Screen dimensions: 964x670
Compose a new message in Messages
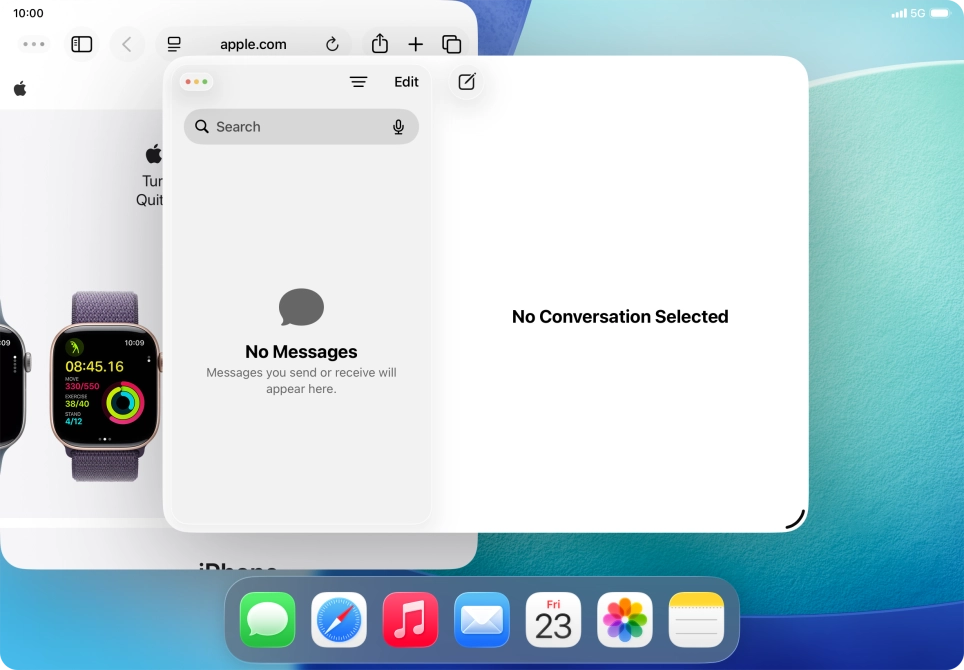[466, 82]
